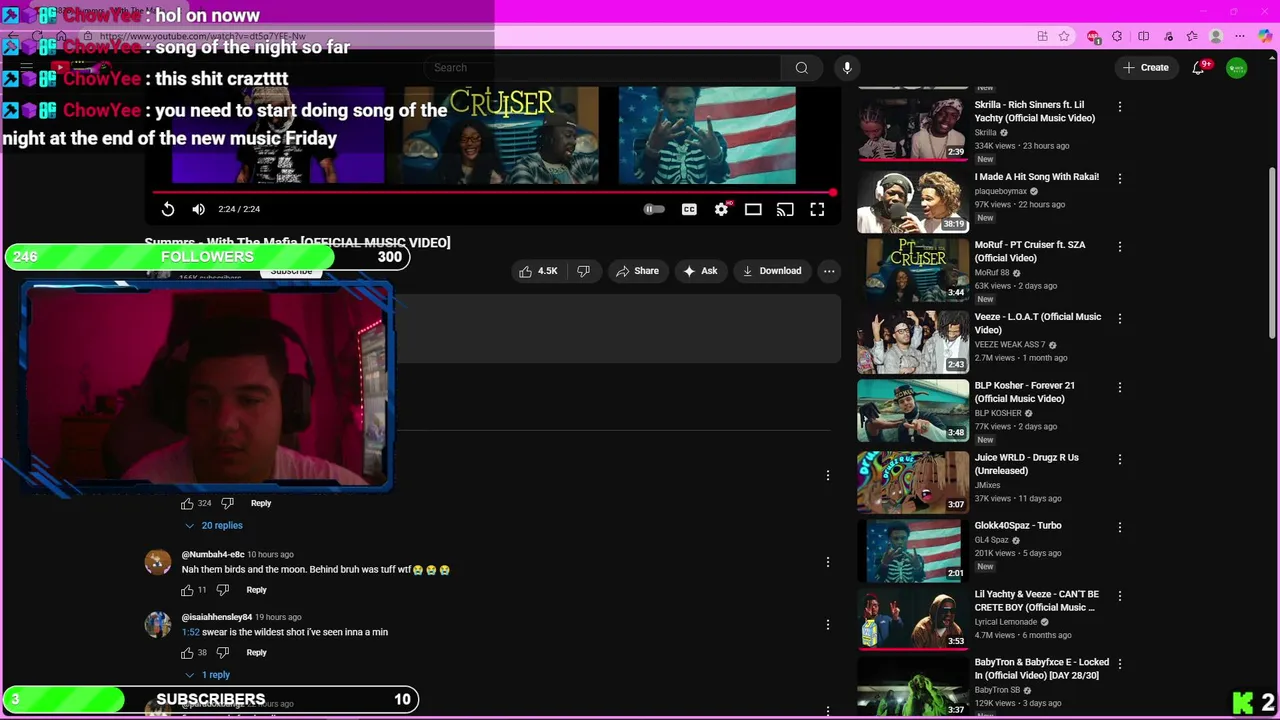1280x720 pixels.
Task: Open end-screen video with American flag thumbnail
Action: (707, 136)
